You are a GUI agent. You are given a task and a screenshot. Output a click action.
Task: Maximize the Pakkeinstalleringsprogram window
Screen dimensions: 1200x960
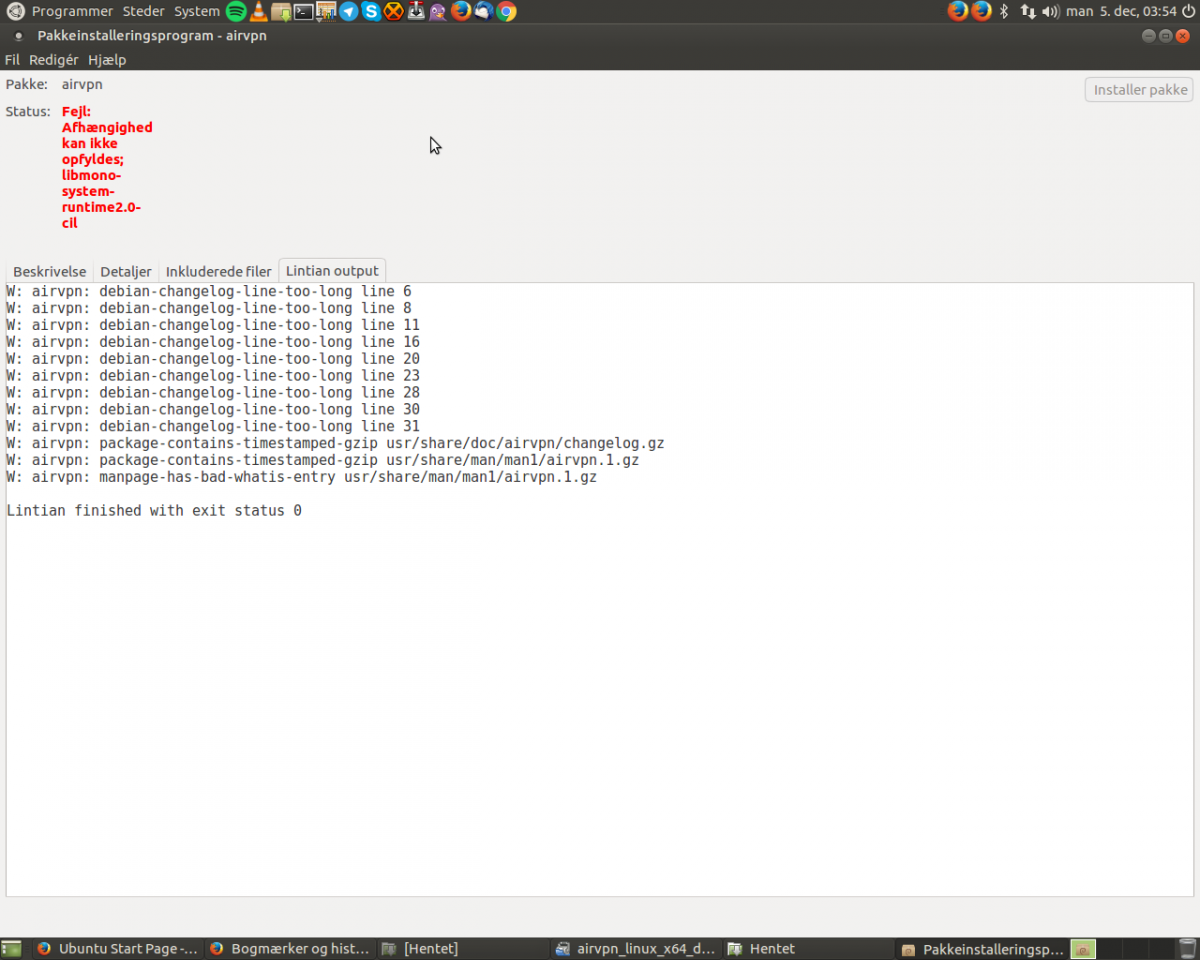click(x=1165, y=35)
